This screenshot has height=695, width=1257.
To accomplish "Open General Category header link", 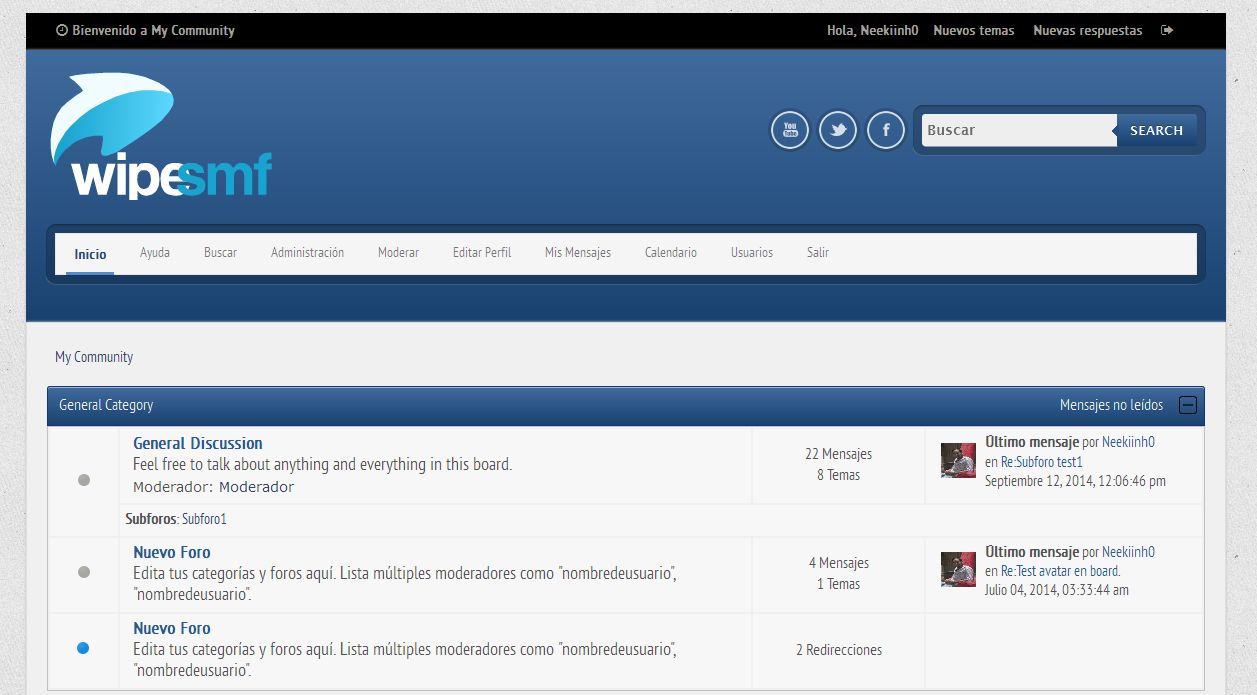I will click(106, 405).
